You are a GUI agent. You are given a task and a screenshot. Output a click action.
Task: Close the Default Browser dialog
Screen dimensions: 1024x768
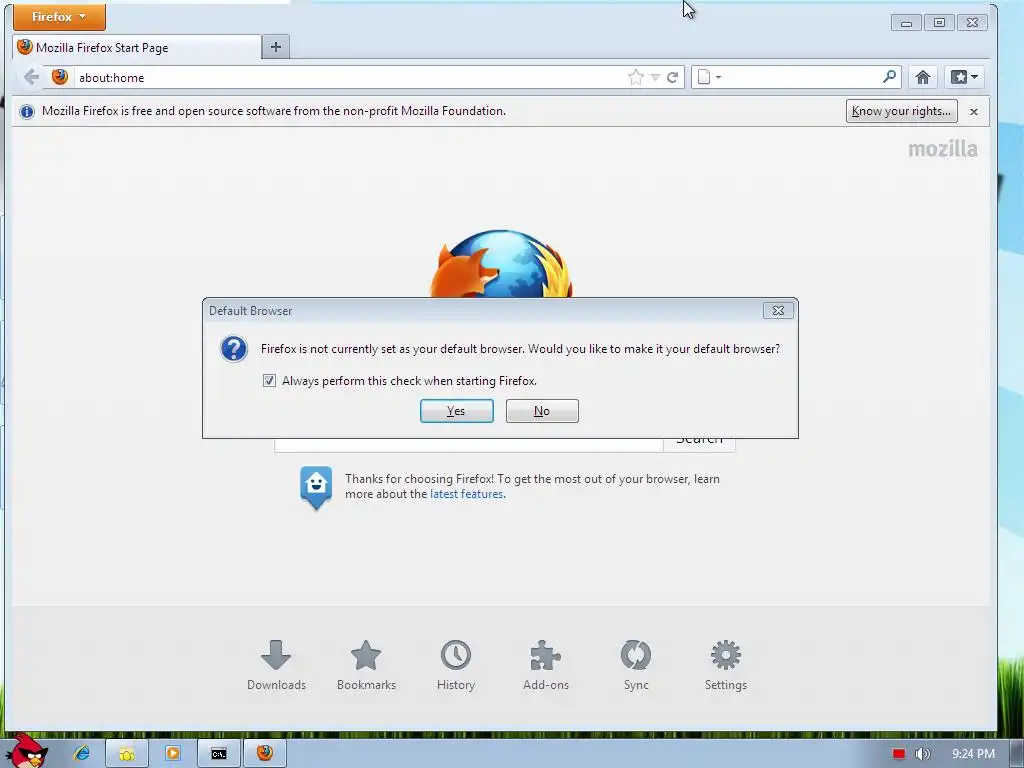click(778, 311)
